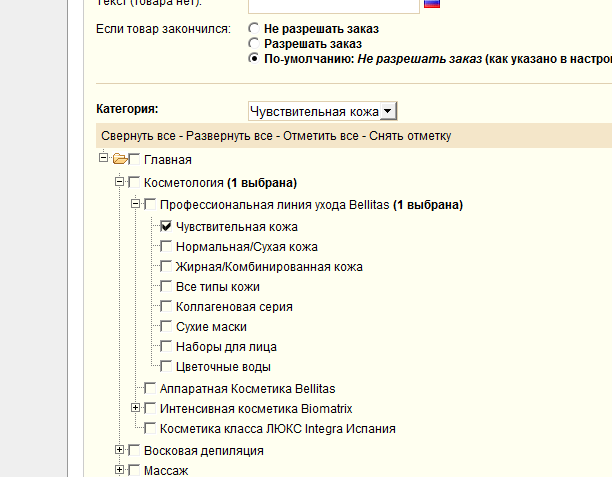This screenshot has width=612, height=477.
Task: Uncheck the Чувствительная кожа checkbox
Action: pos(166,227)
